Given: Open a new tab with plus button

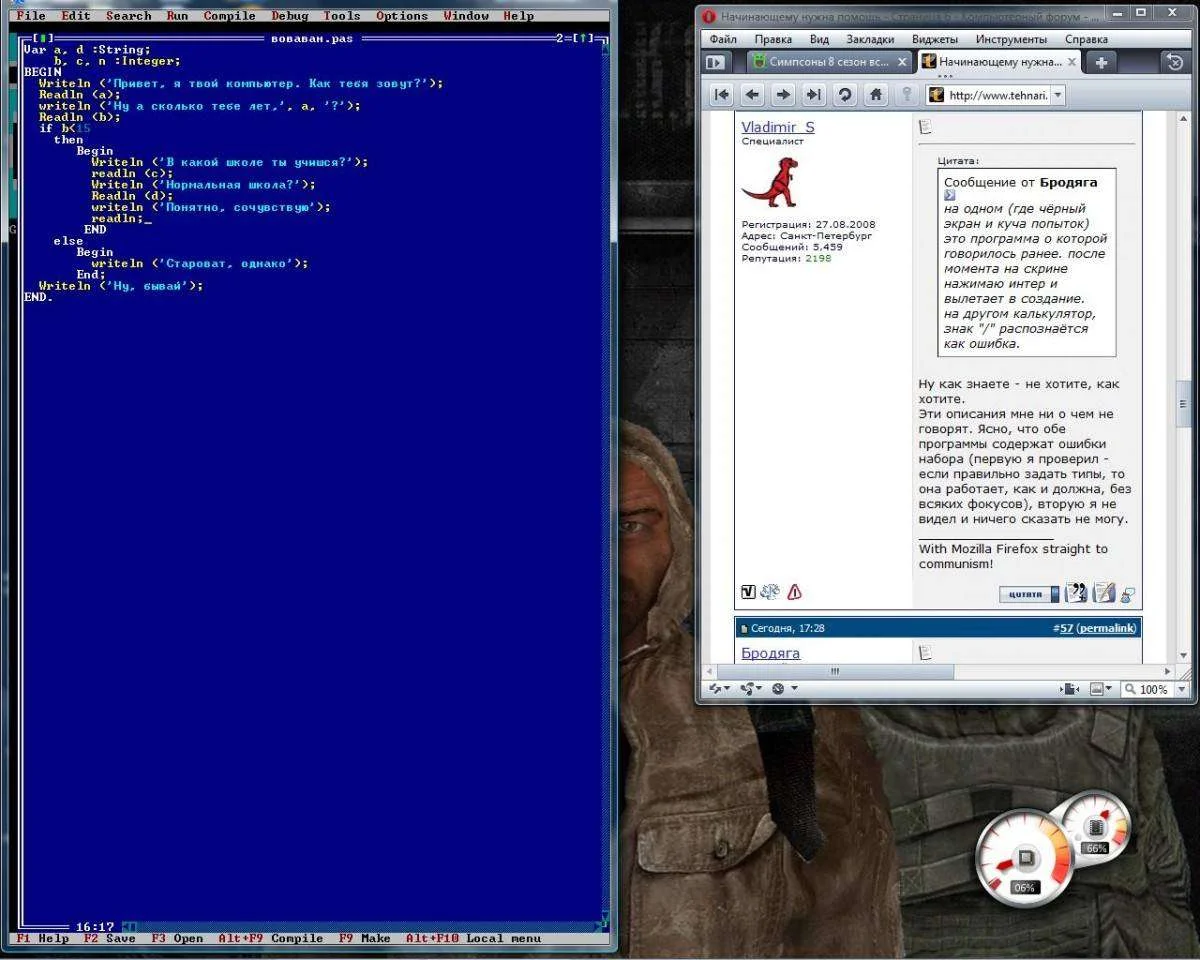Looking at the screenshot, I should pyautogui.click(x=1101, y=62).
